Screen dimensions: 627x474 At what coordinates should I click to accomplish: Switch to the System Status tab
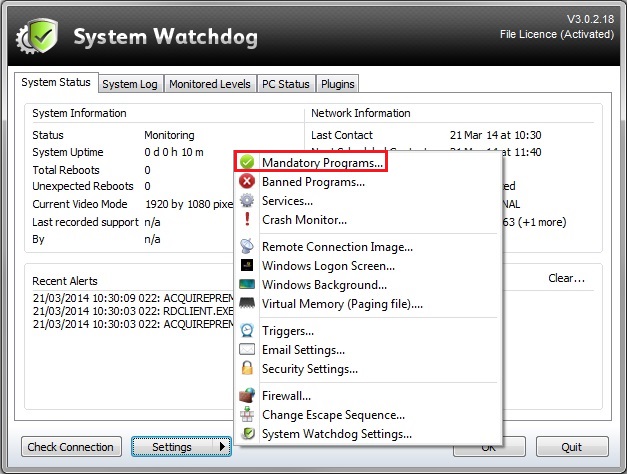coord(56,82)
